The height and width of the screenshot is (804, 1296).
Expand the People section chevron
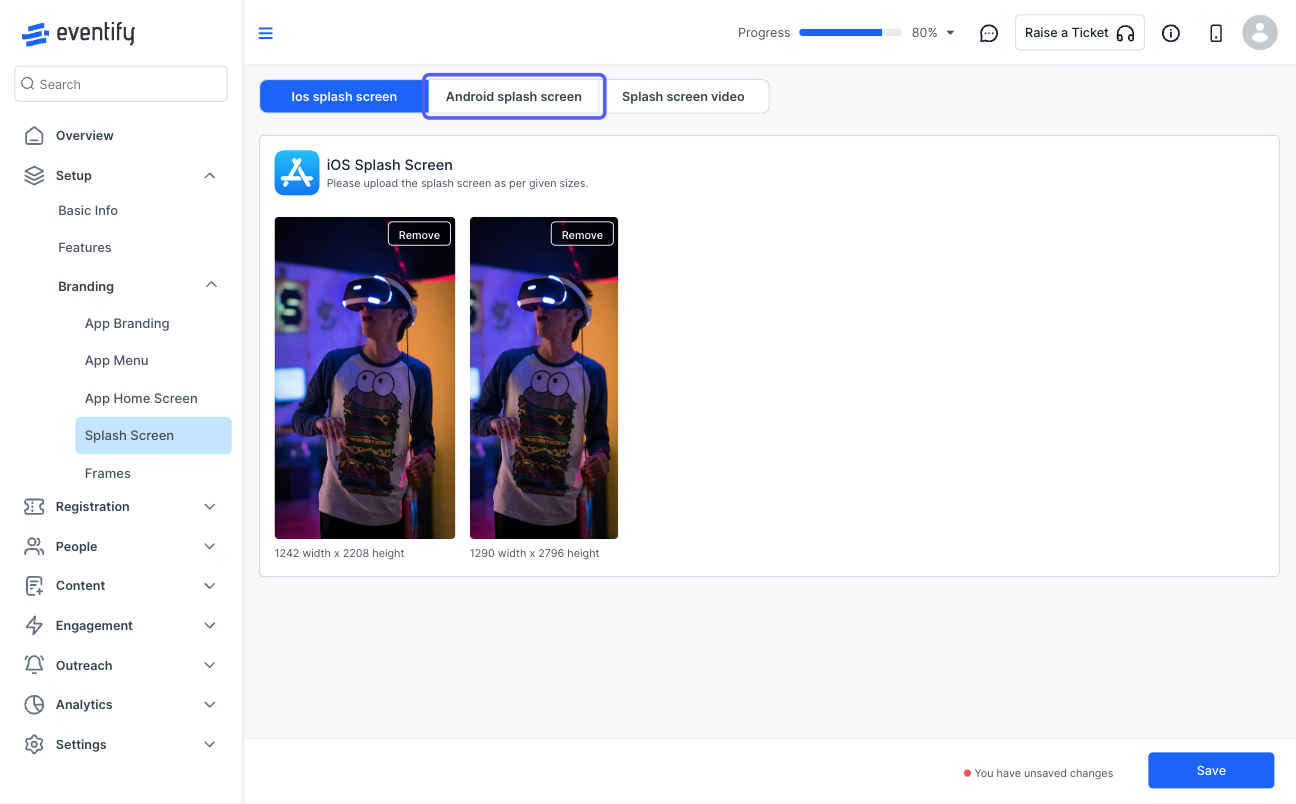(x=209, y=546)
